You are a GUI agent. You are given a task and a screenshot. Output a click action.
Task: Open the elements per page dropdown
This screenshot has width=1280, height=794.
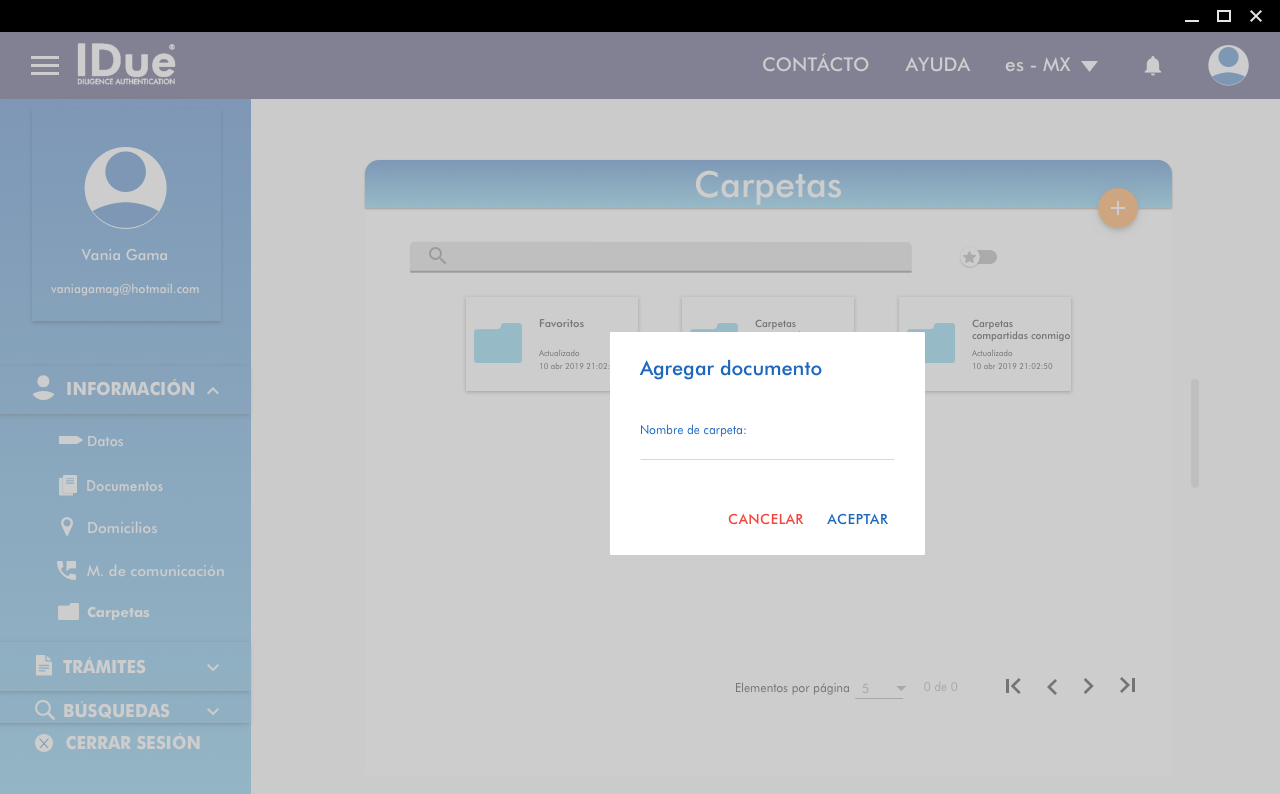[x=881, y=688]
